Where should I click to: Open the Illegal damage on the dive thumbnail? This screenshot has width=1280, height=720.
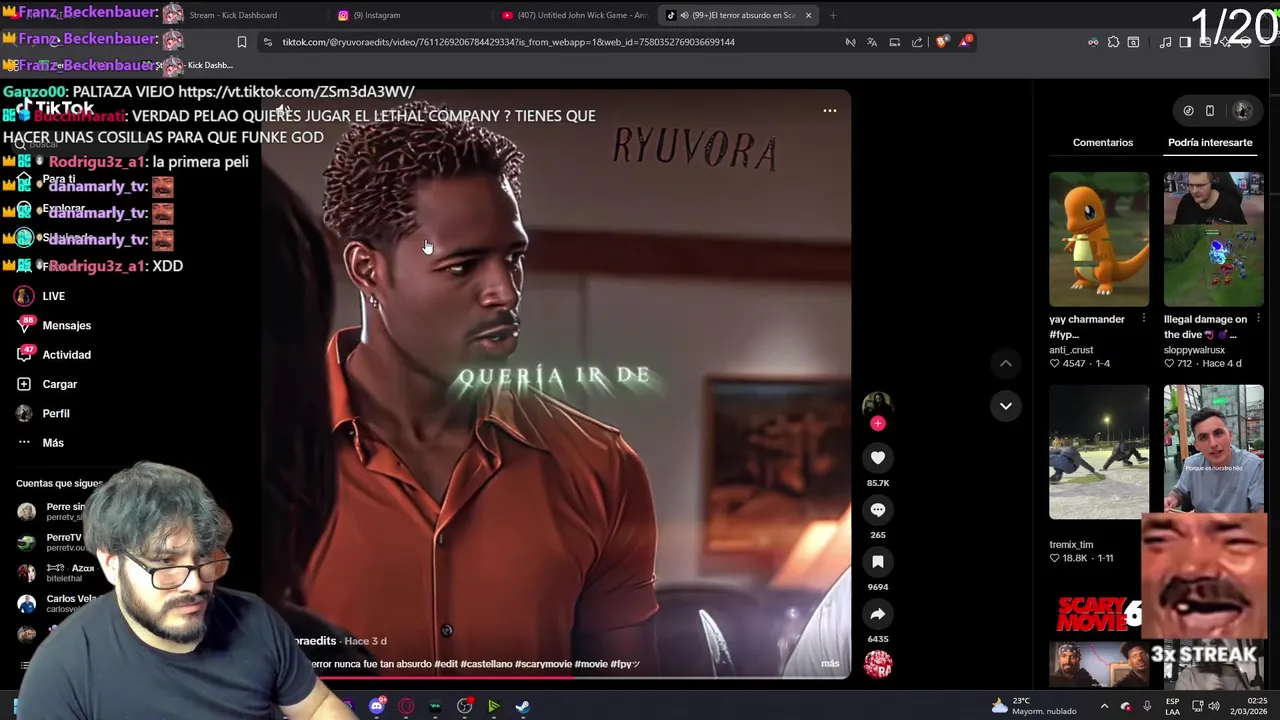[1213, 239]
